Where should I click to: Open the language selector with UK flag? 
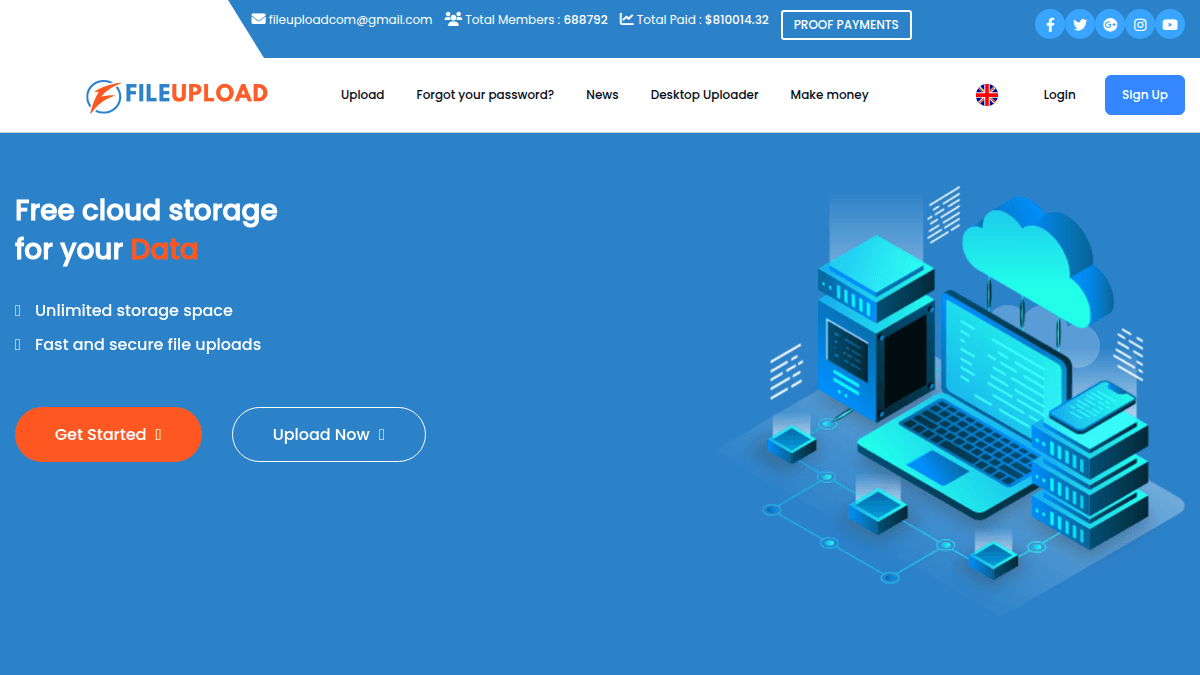coord(987,95)
